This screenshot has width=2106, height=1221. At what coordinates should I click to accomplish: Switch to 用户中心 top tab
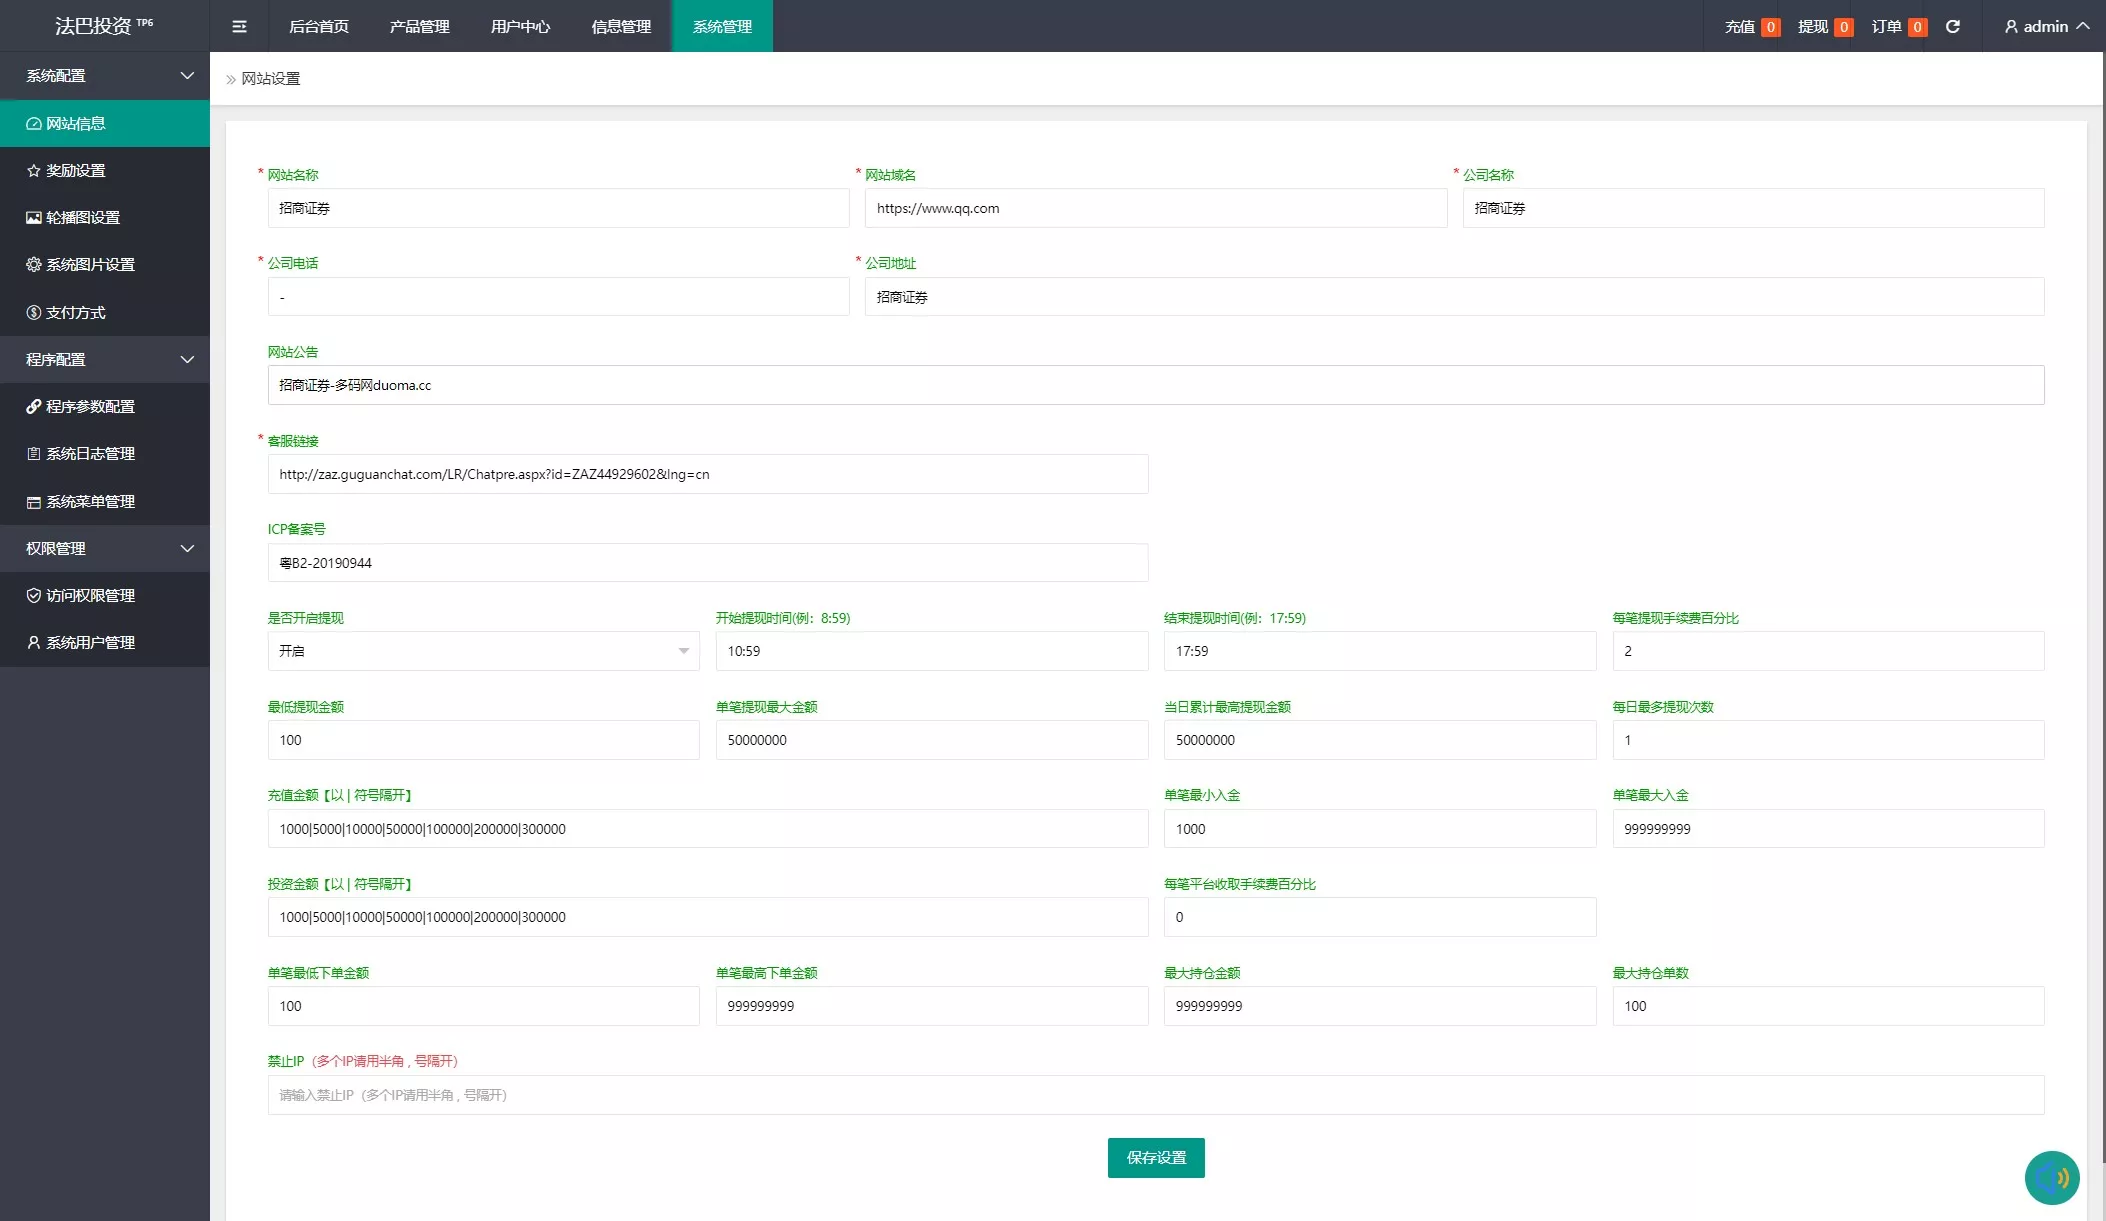pos(520,26)
